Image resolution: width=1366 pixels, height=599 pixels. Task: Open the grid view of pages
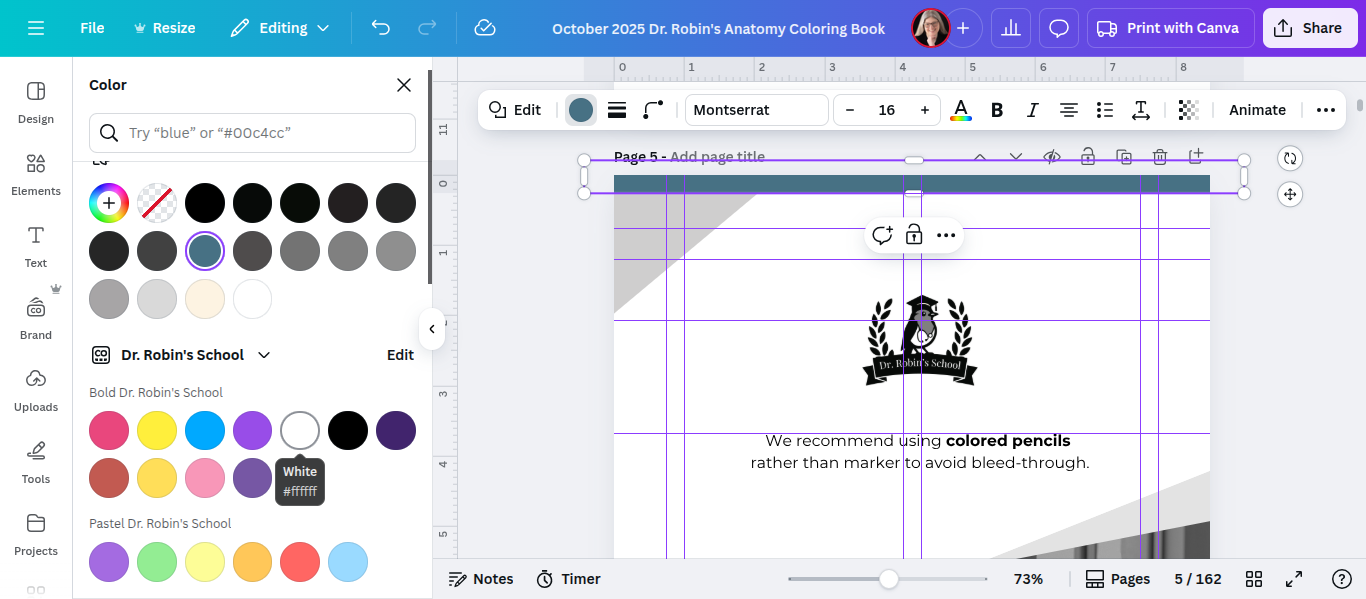(x=1254, y=579)
